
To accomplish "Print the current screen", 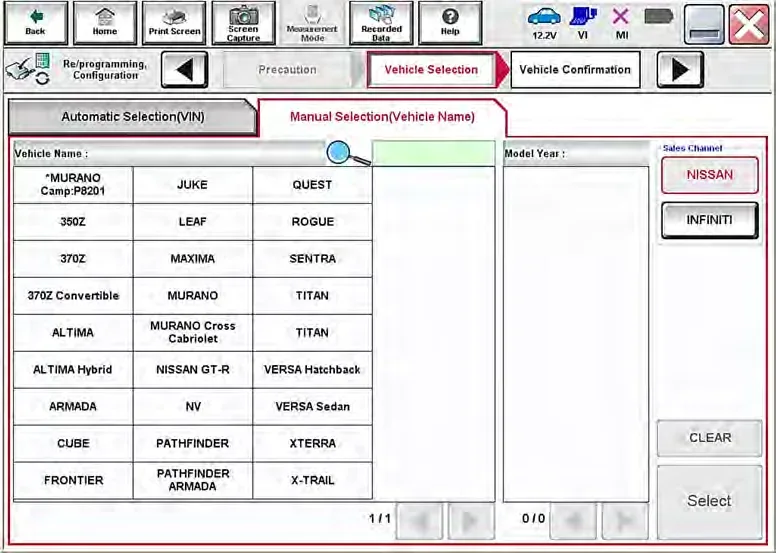I will pyautogui.click(x=174, y=23).
